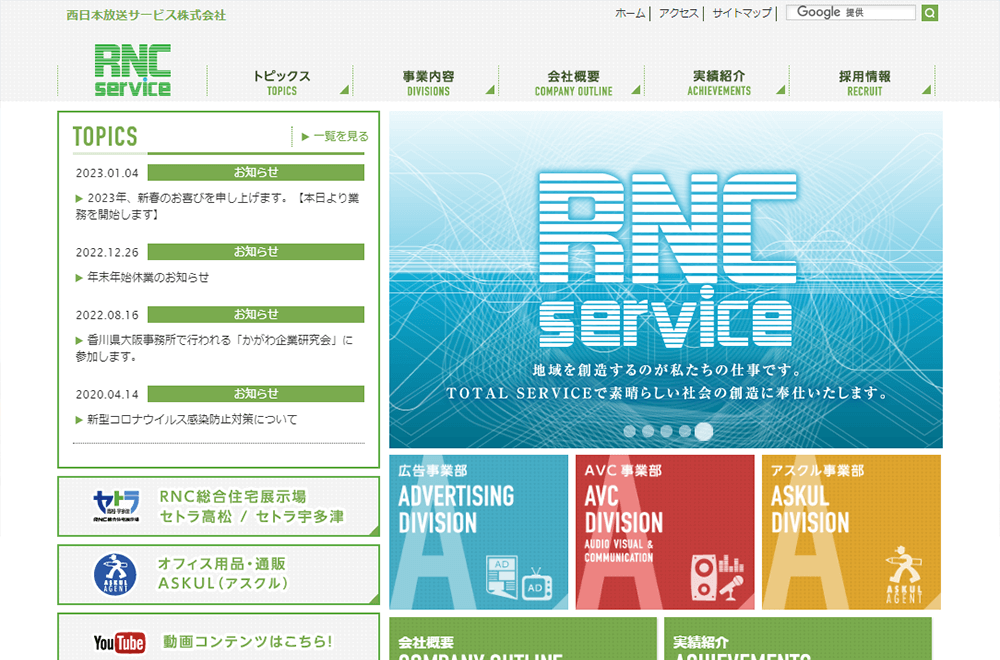Click the TOPICS panel heading
This screenshot has width=1000, height=660.
[105, 136]
